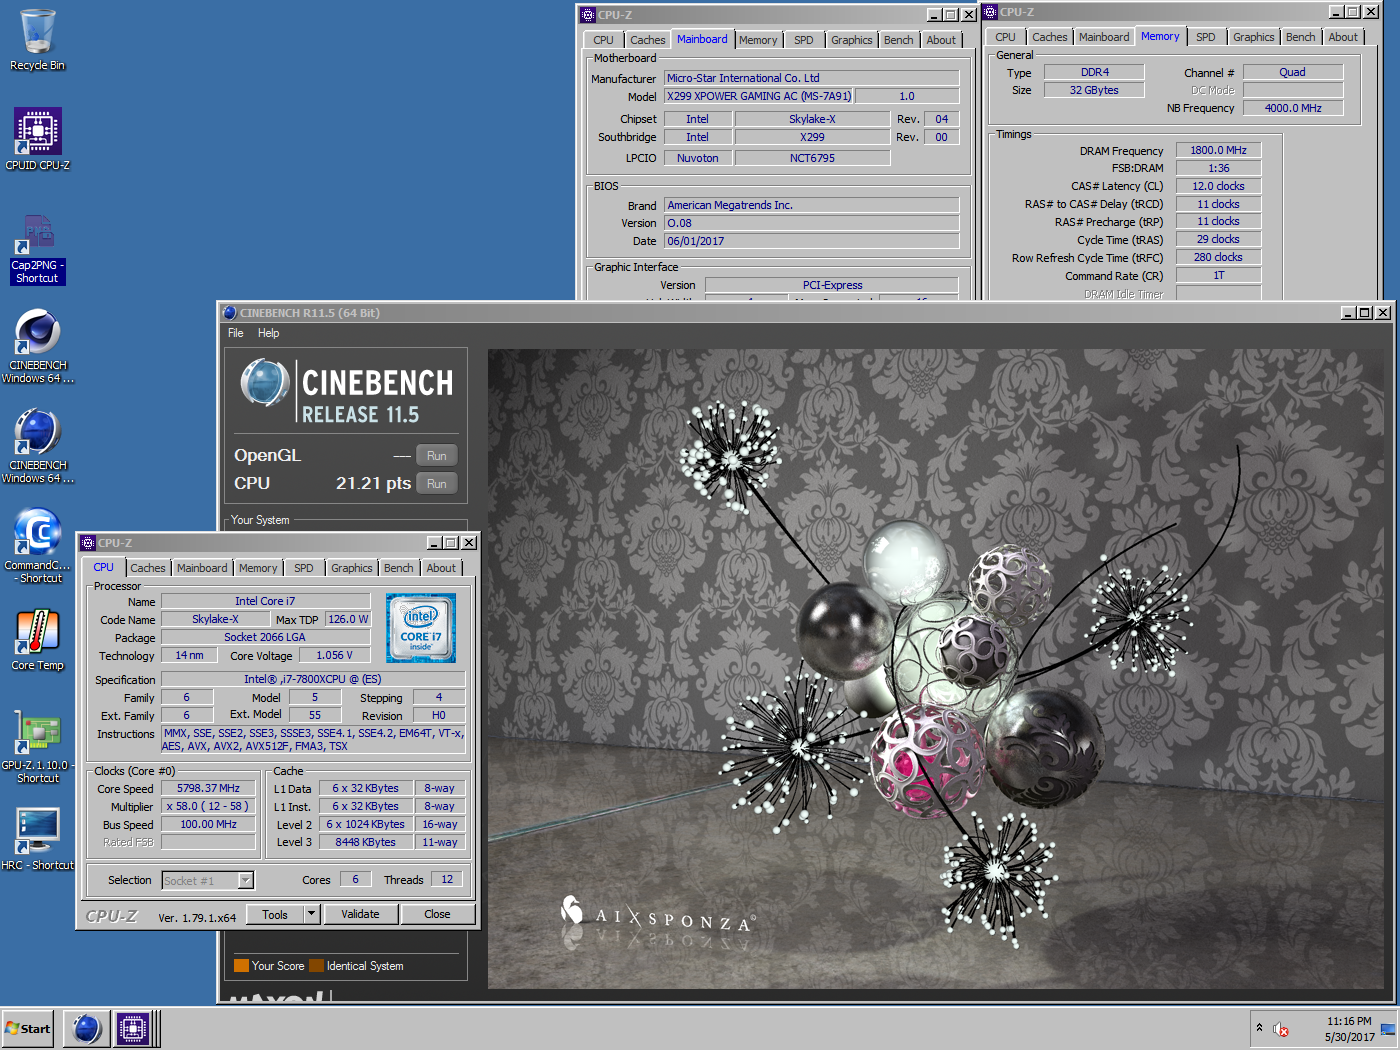Screen dimensions: 1400x1050
Task: Open second CINEBENCH Windows 64 desktop icon
Action: tap(37, 446)
